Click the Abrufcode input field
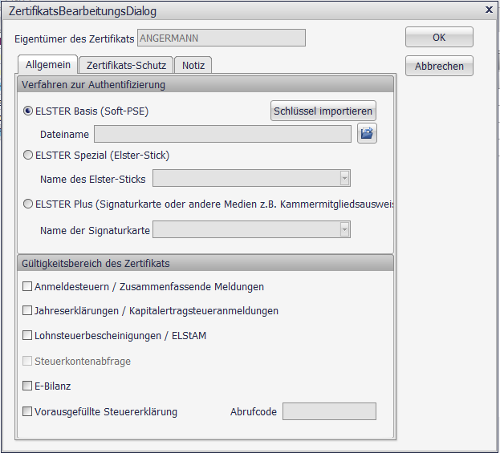 click(x=329, y=411)
